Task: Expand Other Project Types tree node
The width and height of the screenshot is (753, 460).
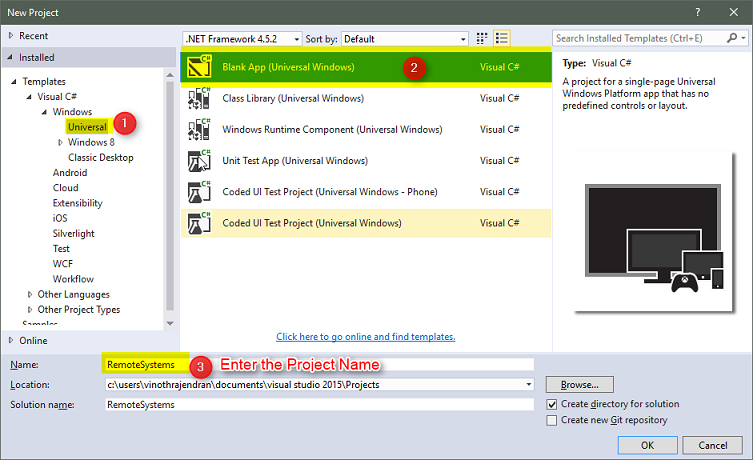Action: point(30,310)
